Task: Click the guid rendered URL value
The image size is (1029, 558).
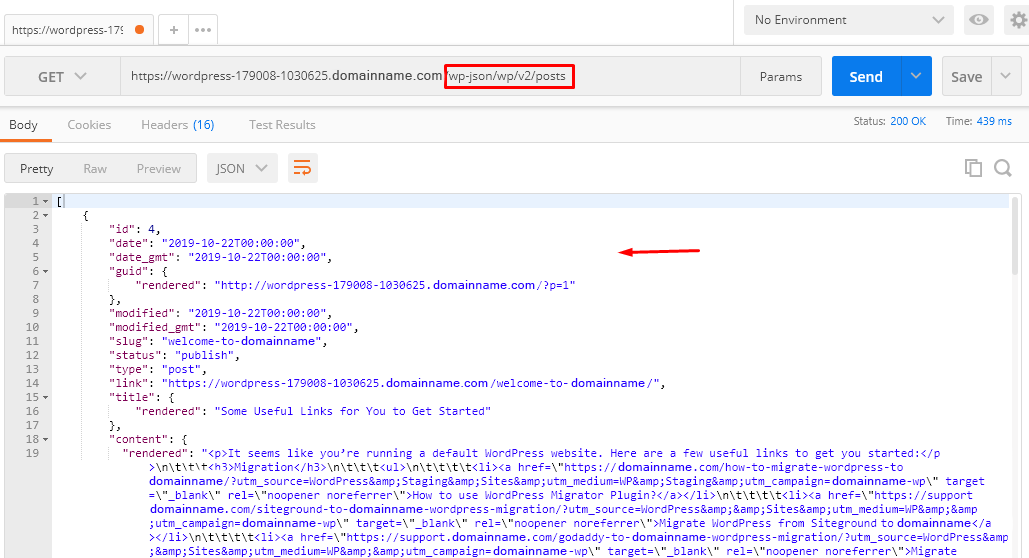Action: pos(395,285)
